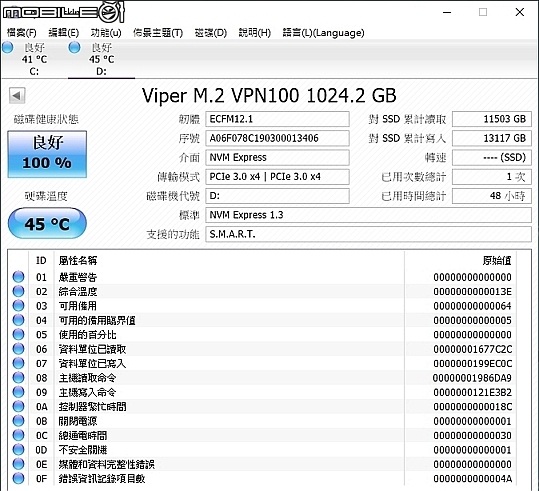Click the standard field NVM Express 1.3
The height and width of the screenshot is (491, 539).
click(368, 215)
